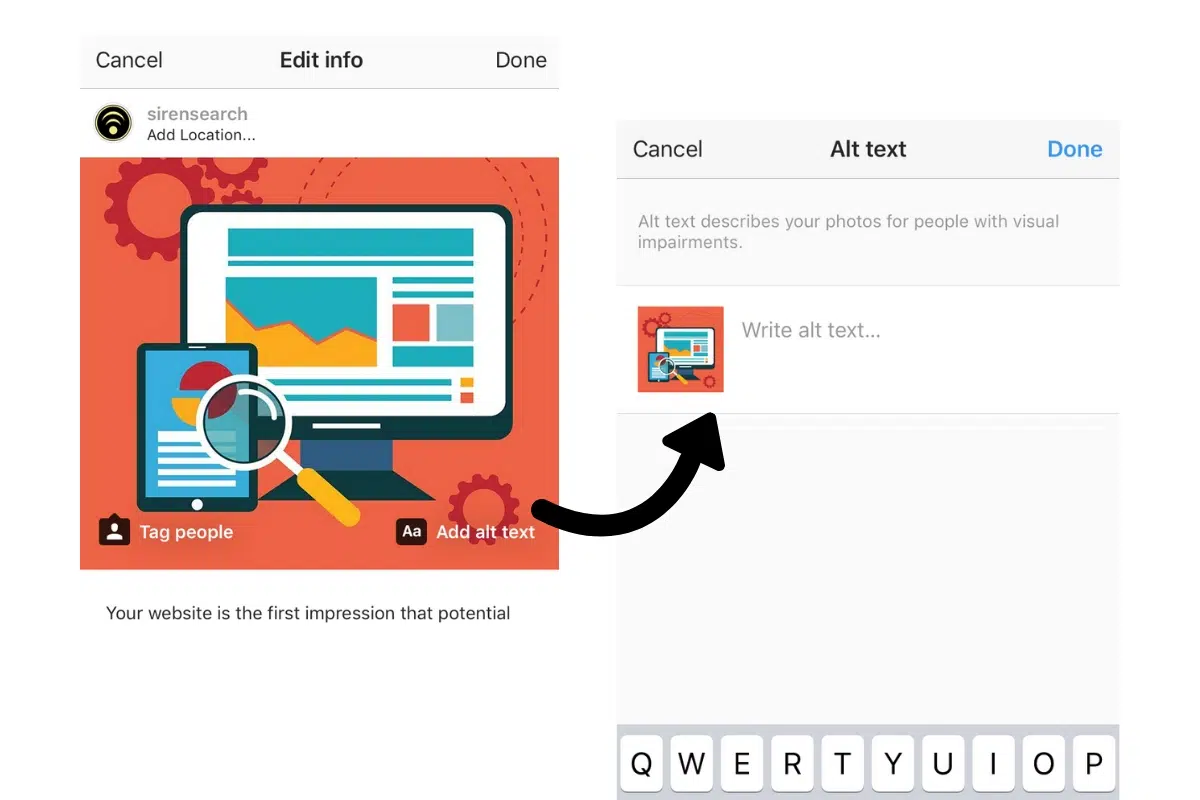
Task: Select Add Location under sirensearch
Action: (201, 135)
